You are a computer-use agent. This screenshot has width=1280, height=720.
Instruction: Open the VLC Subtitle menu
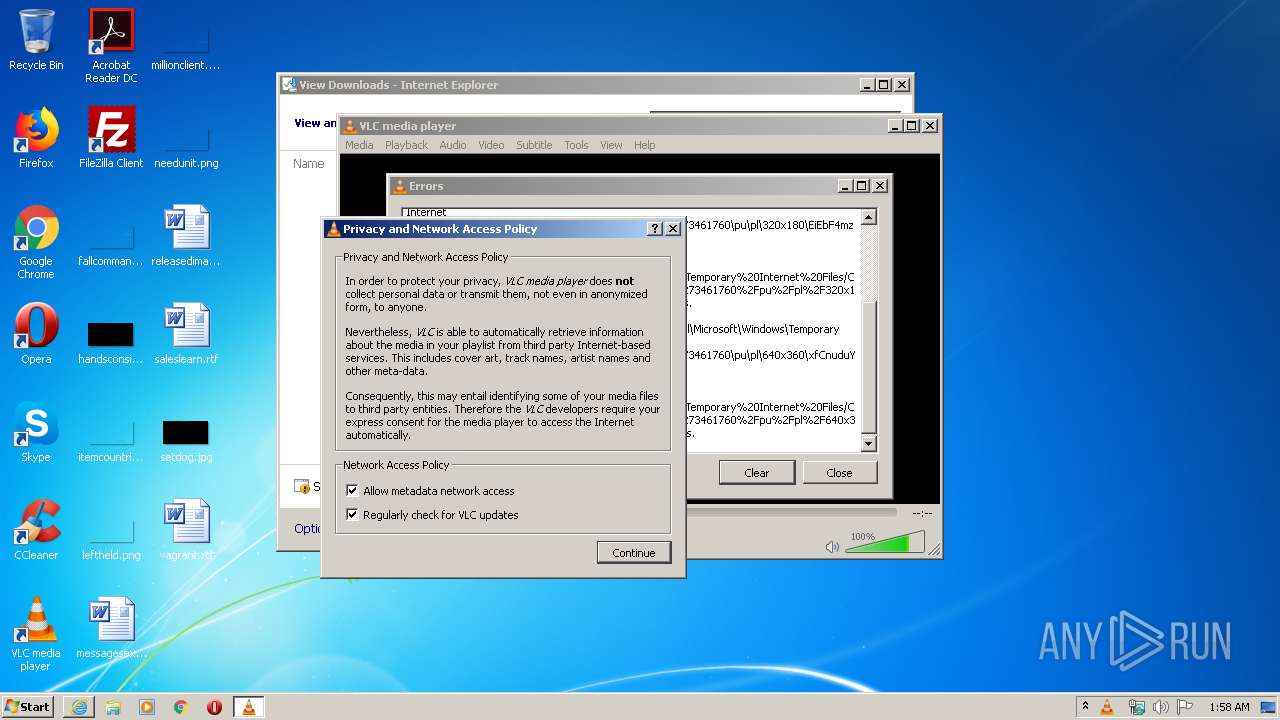534,145
